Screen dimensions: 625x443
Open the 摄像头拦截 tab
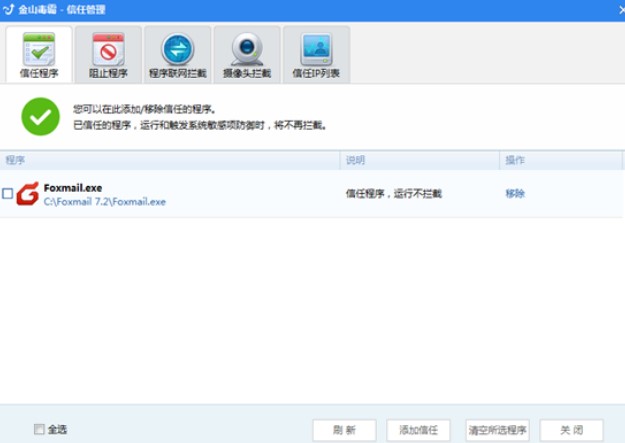(x=246, y=54)
